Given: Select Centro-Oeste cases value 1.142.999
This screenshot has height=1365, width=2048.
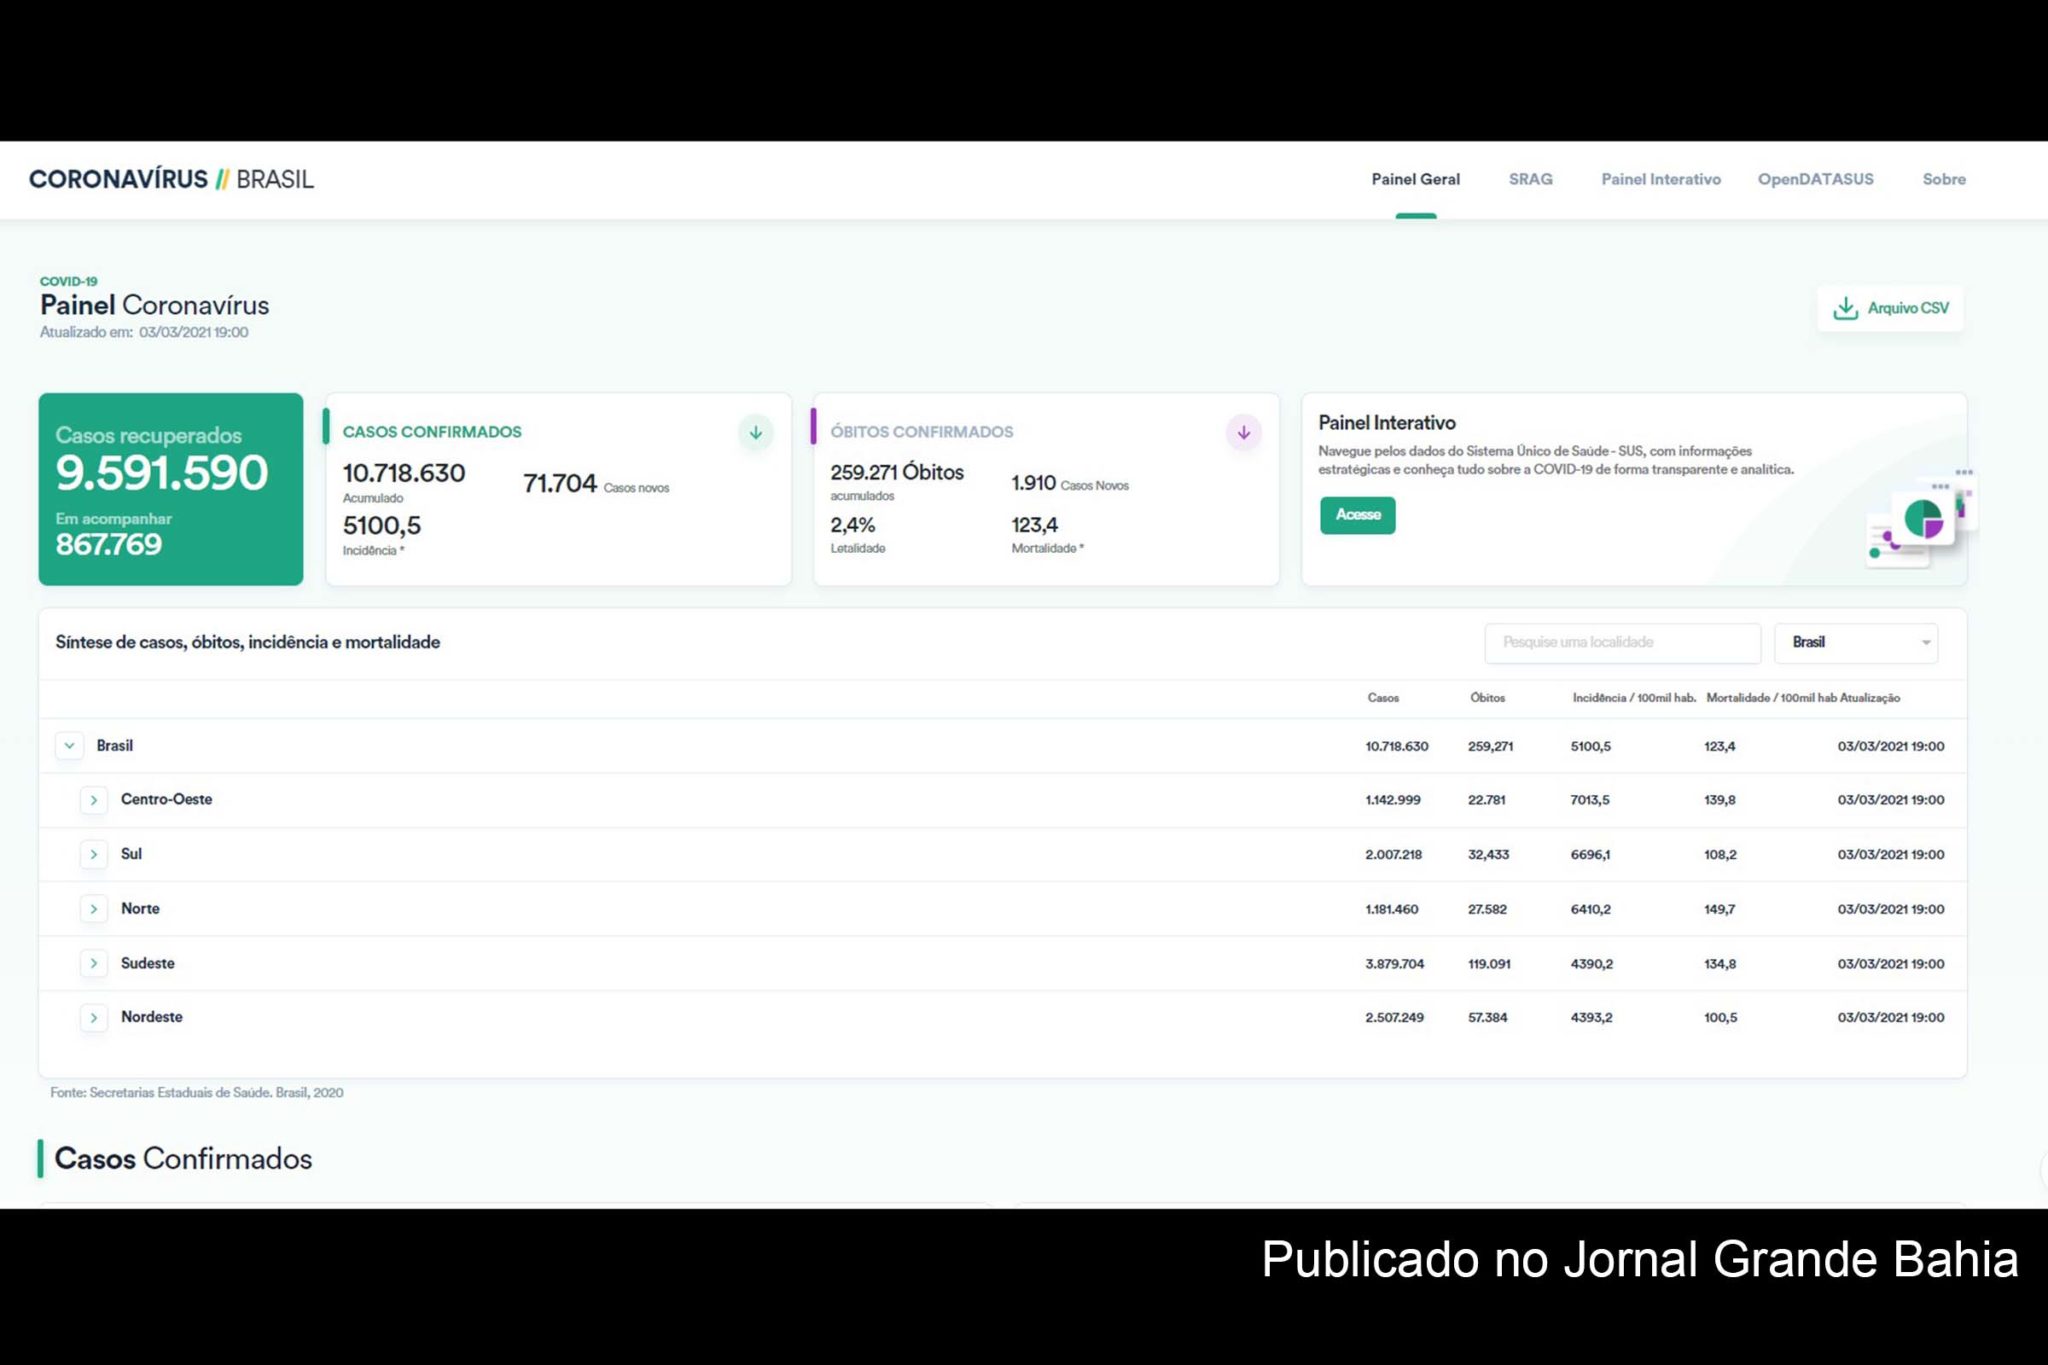Looking at the screenshot, I should 1393,800.
